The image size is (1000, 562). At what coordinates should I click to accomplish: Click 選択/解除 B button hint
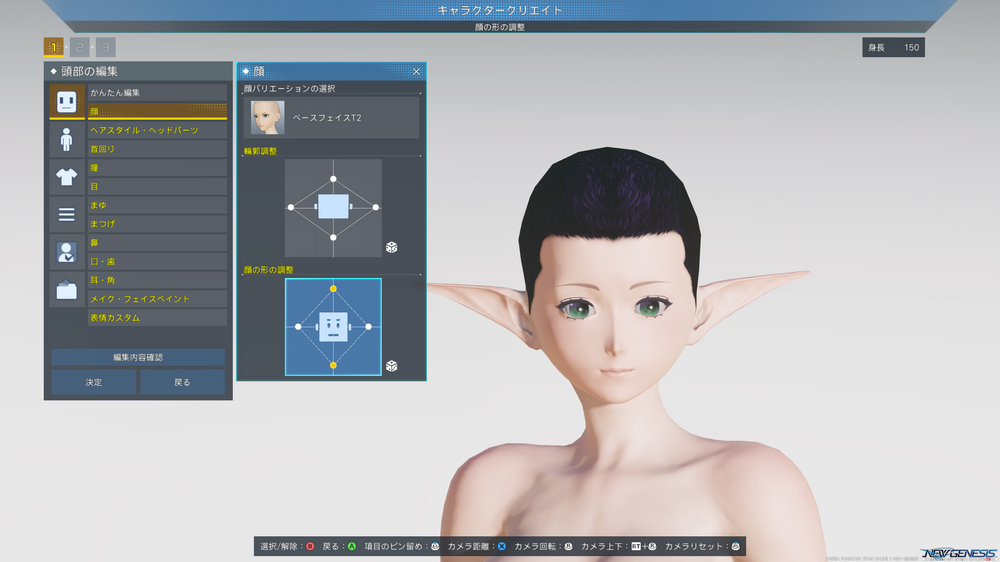click(287, 546)
